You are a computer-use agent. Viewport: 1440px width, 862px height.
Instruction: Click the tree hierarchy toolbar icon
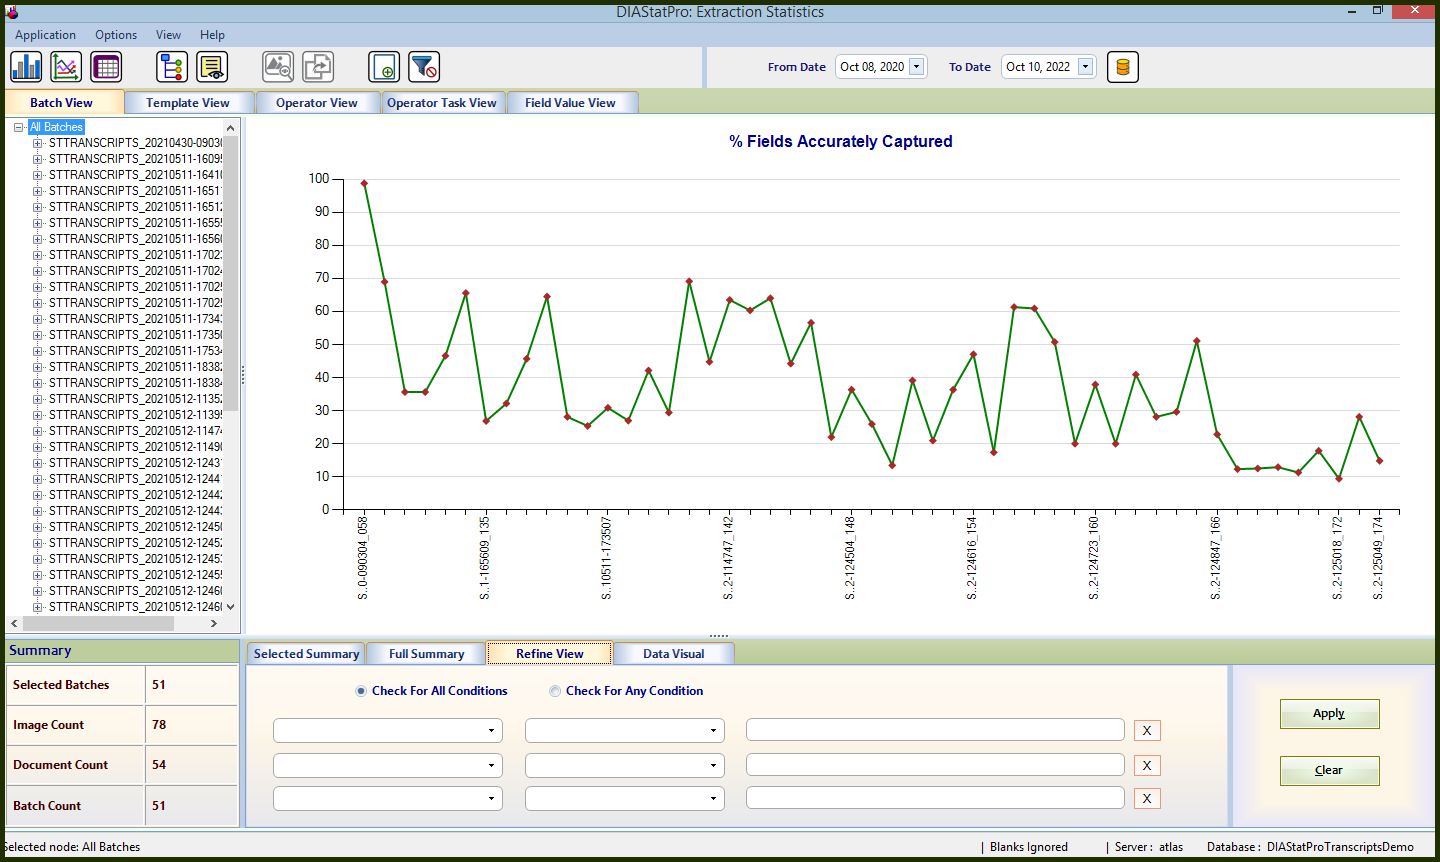pos(172,67)
